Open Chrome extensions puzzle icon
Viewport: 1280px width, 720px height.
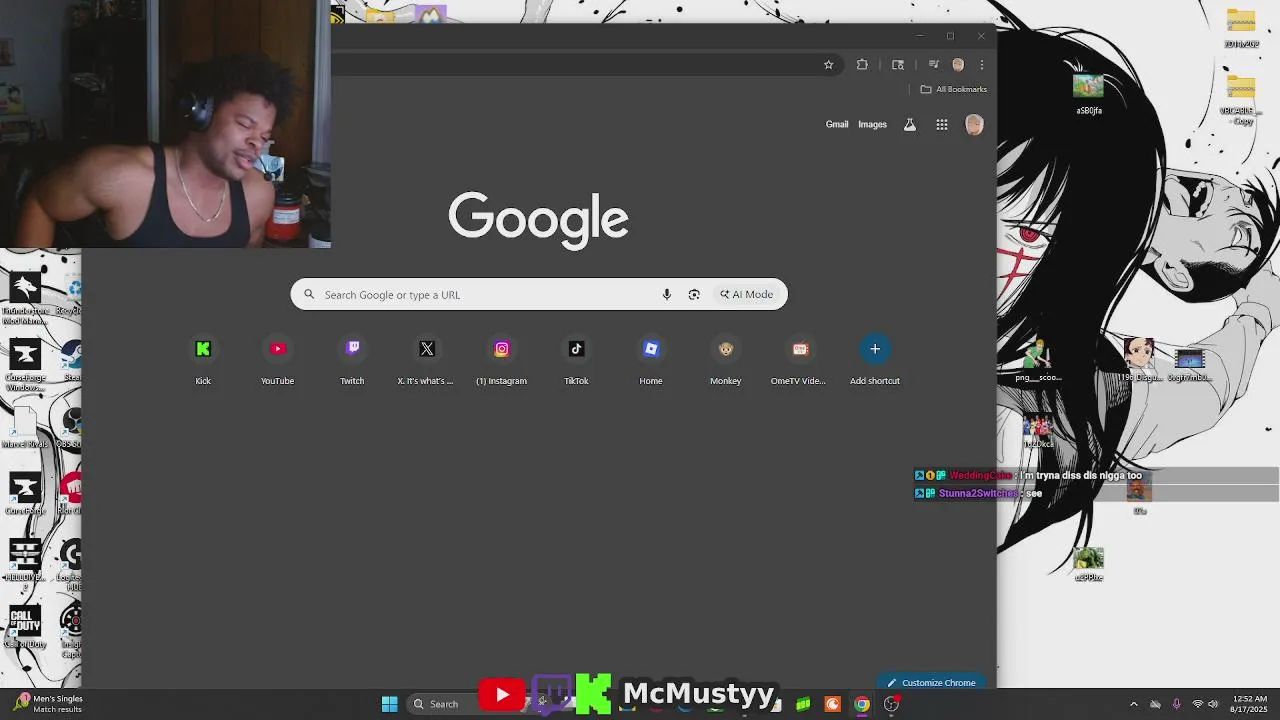862,65
